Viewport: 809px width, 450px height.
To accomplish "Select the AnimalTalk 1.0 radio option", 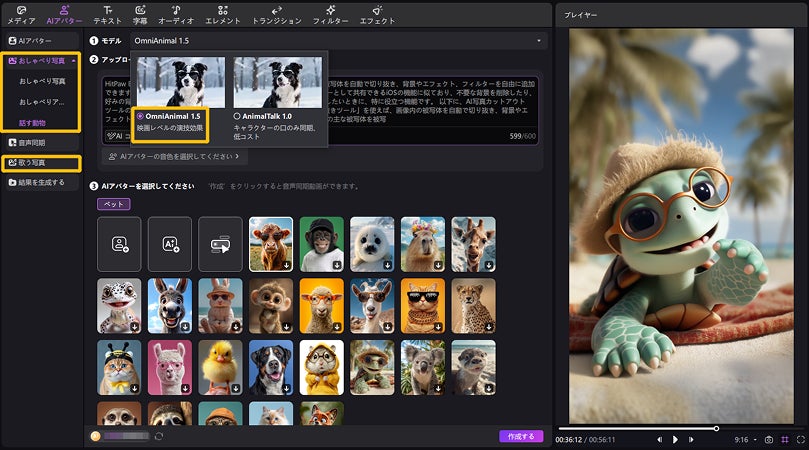I will [x=237, y=116].
